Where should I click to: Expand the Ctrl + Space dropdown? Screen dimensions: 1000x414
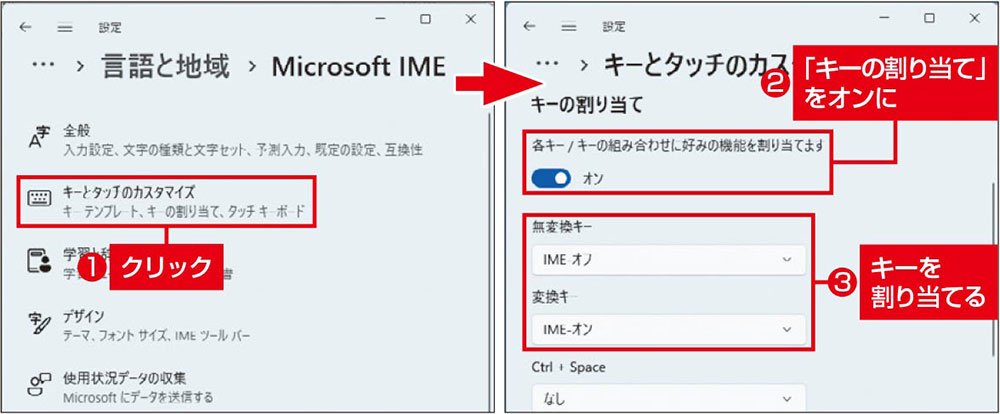click(x=668, y=399)
